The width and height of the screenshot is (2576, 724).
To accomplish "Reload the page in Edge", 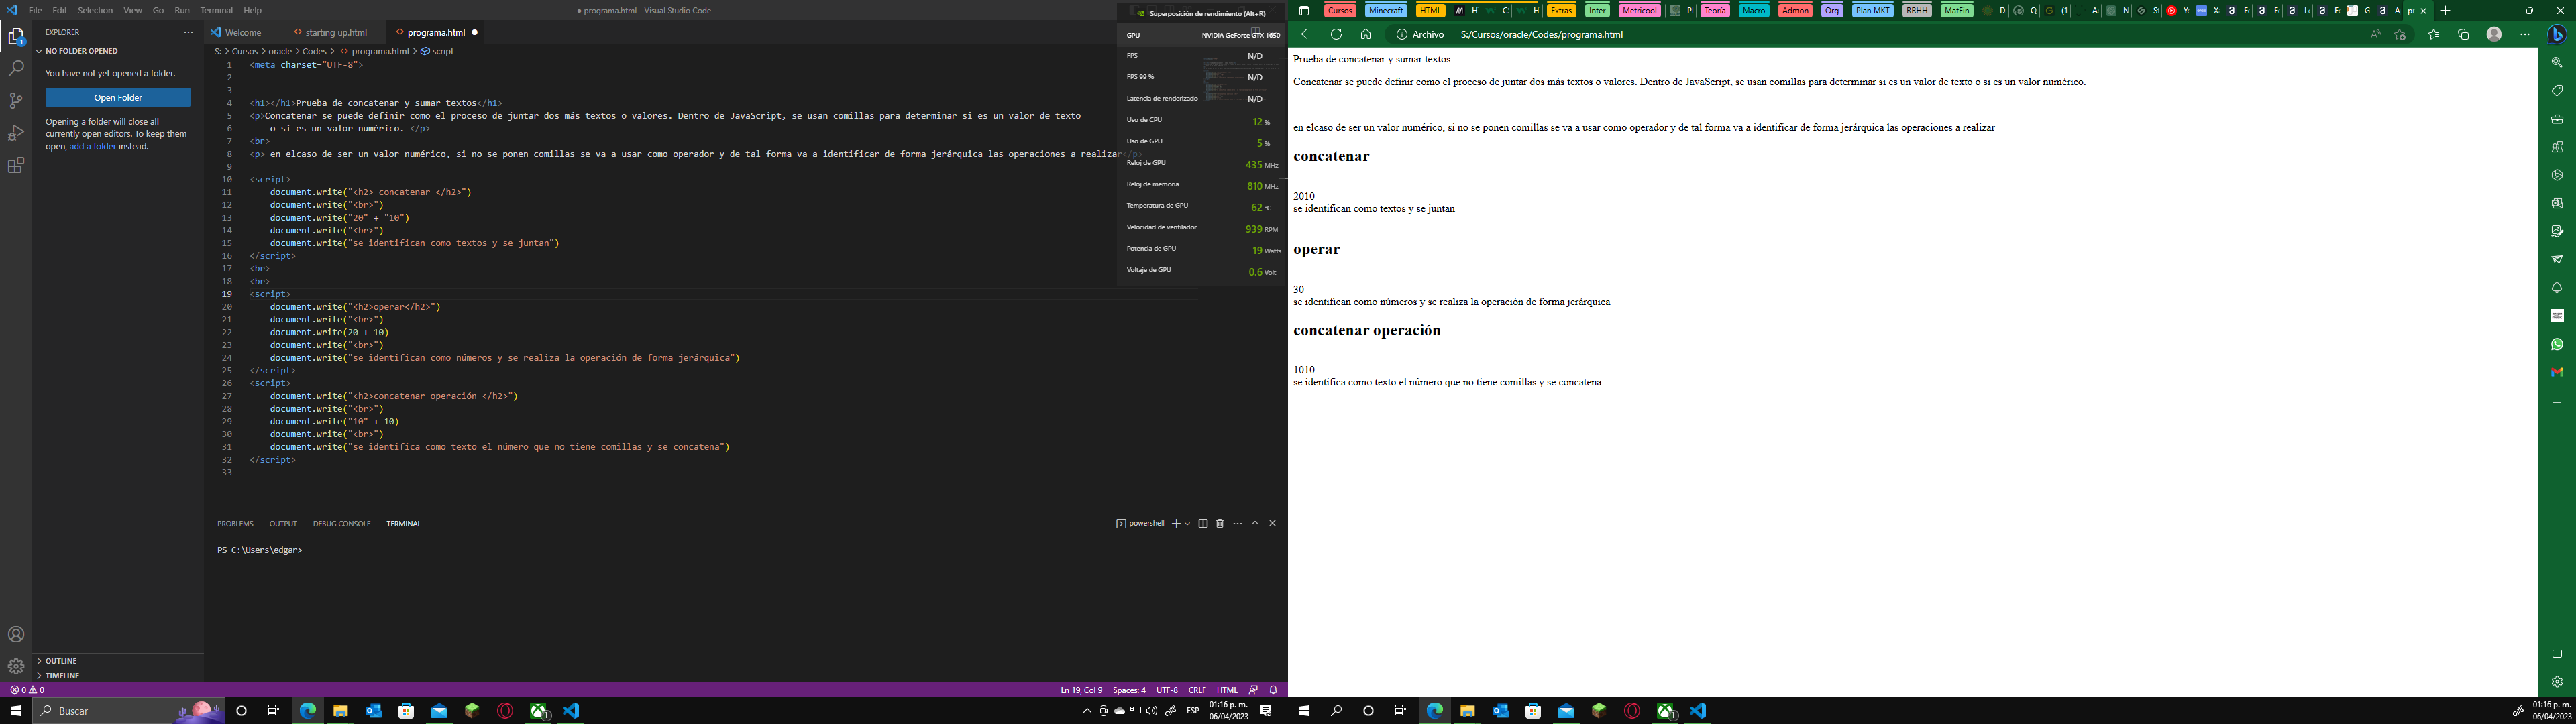I will point(1336,34).
